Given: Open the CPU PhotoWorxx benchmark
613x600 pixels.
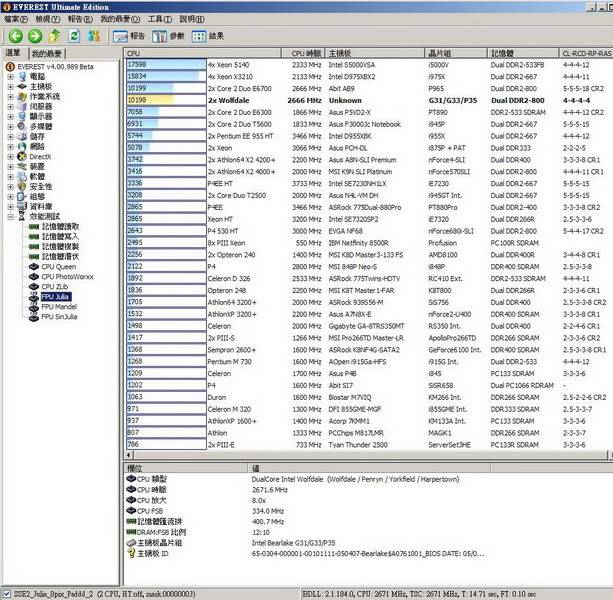Looking at the screenshot, I should click(x=68, y=277).
